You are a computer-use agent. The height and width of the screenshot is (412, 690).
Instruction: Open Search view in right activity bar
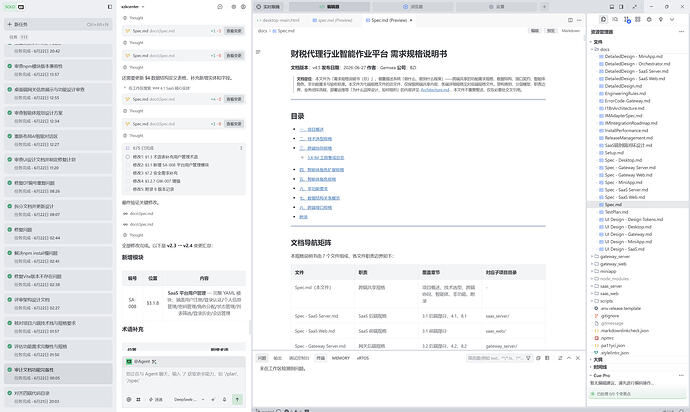tap(615, 19)
